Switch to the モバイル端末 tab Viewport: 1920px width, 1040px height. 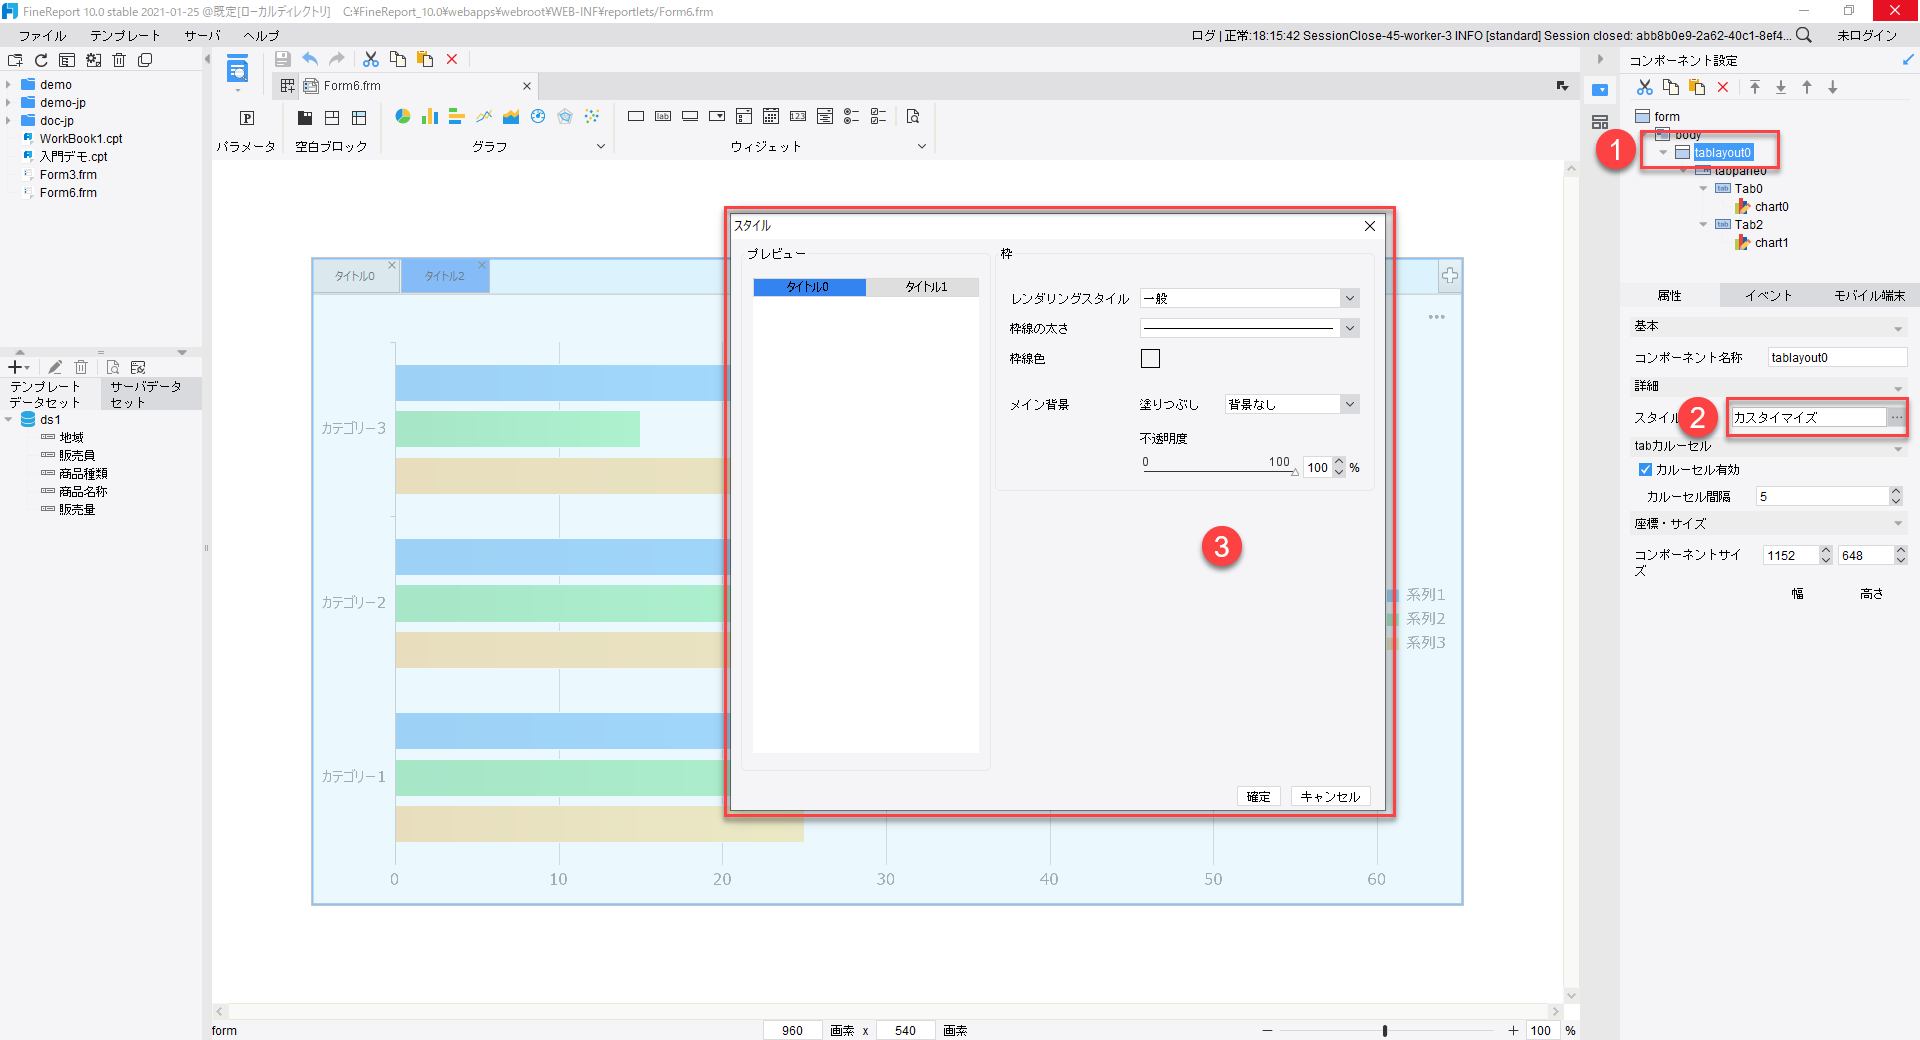1869,295
